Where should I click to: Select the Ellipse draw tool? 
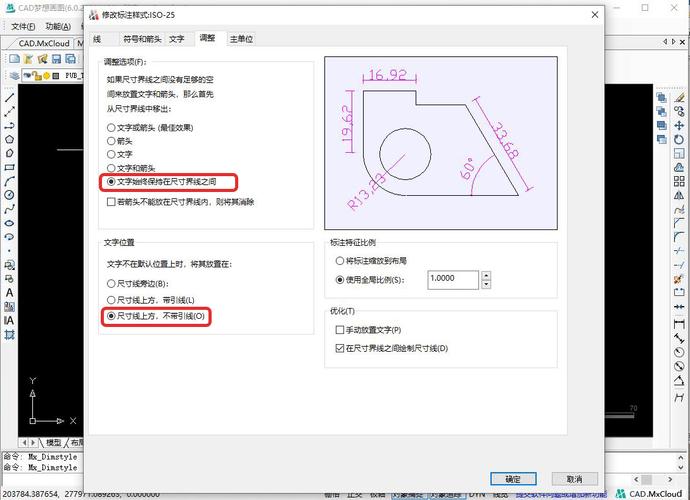[9, 223]
